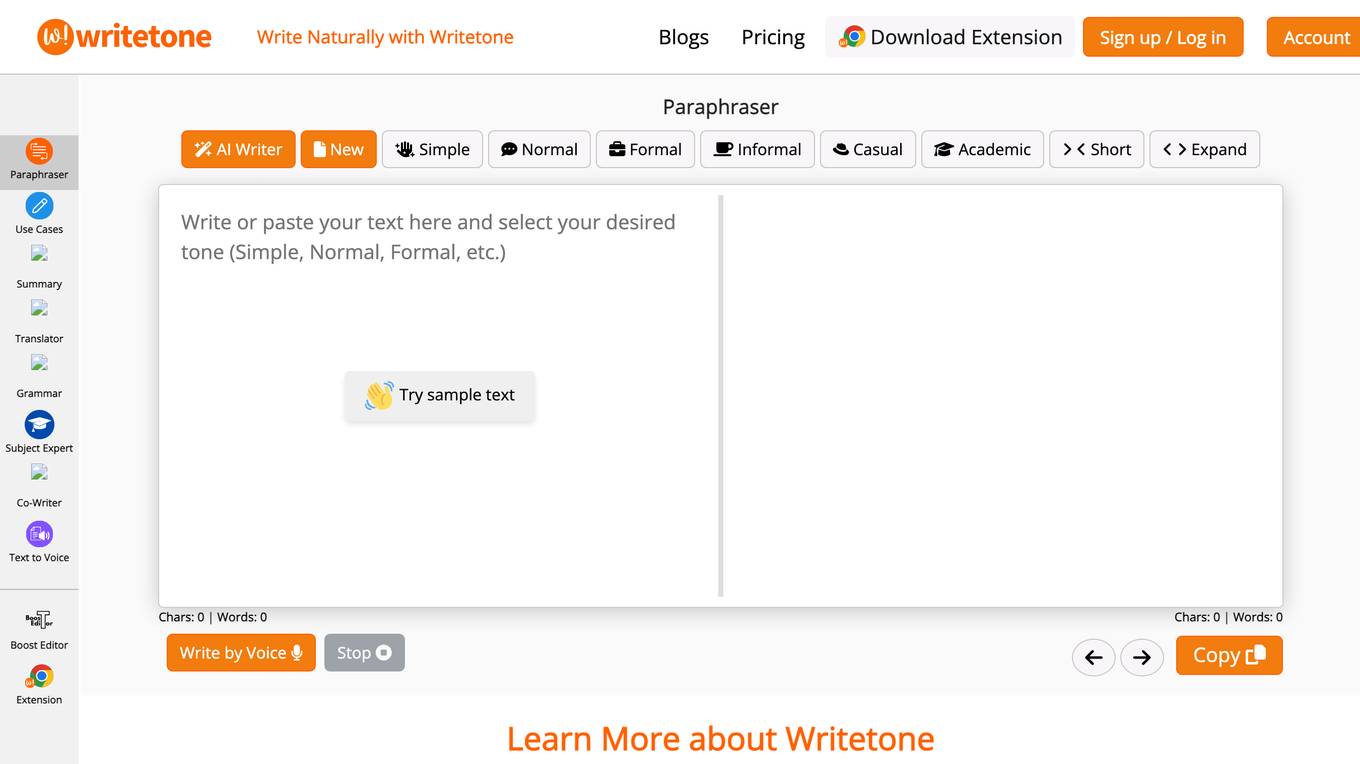Open the Paraphraser sidebar tool
Image resolution: width=1360 pixels, height=764 pixels.
[x=39, y=161]
